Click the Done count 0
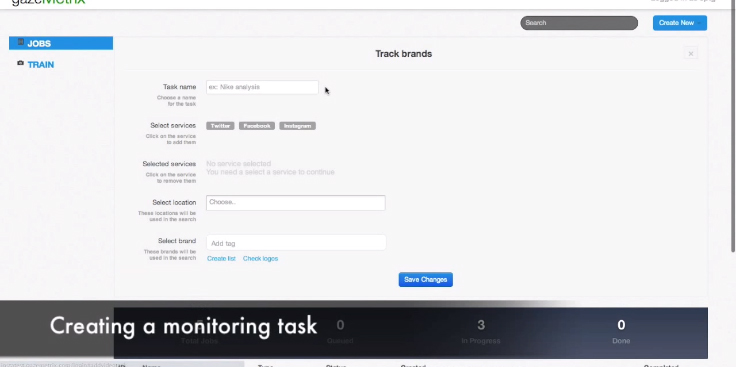The width and height of the screenshot is (737, 367). click(x=621, y=325)
